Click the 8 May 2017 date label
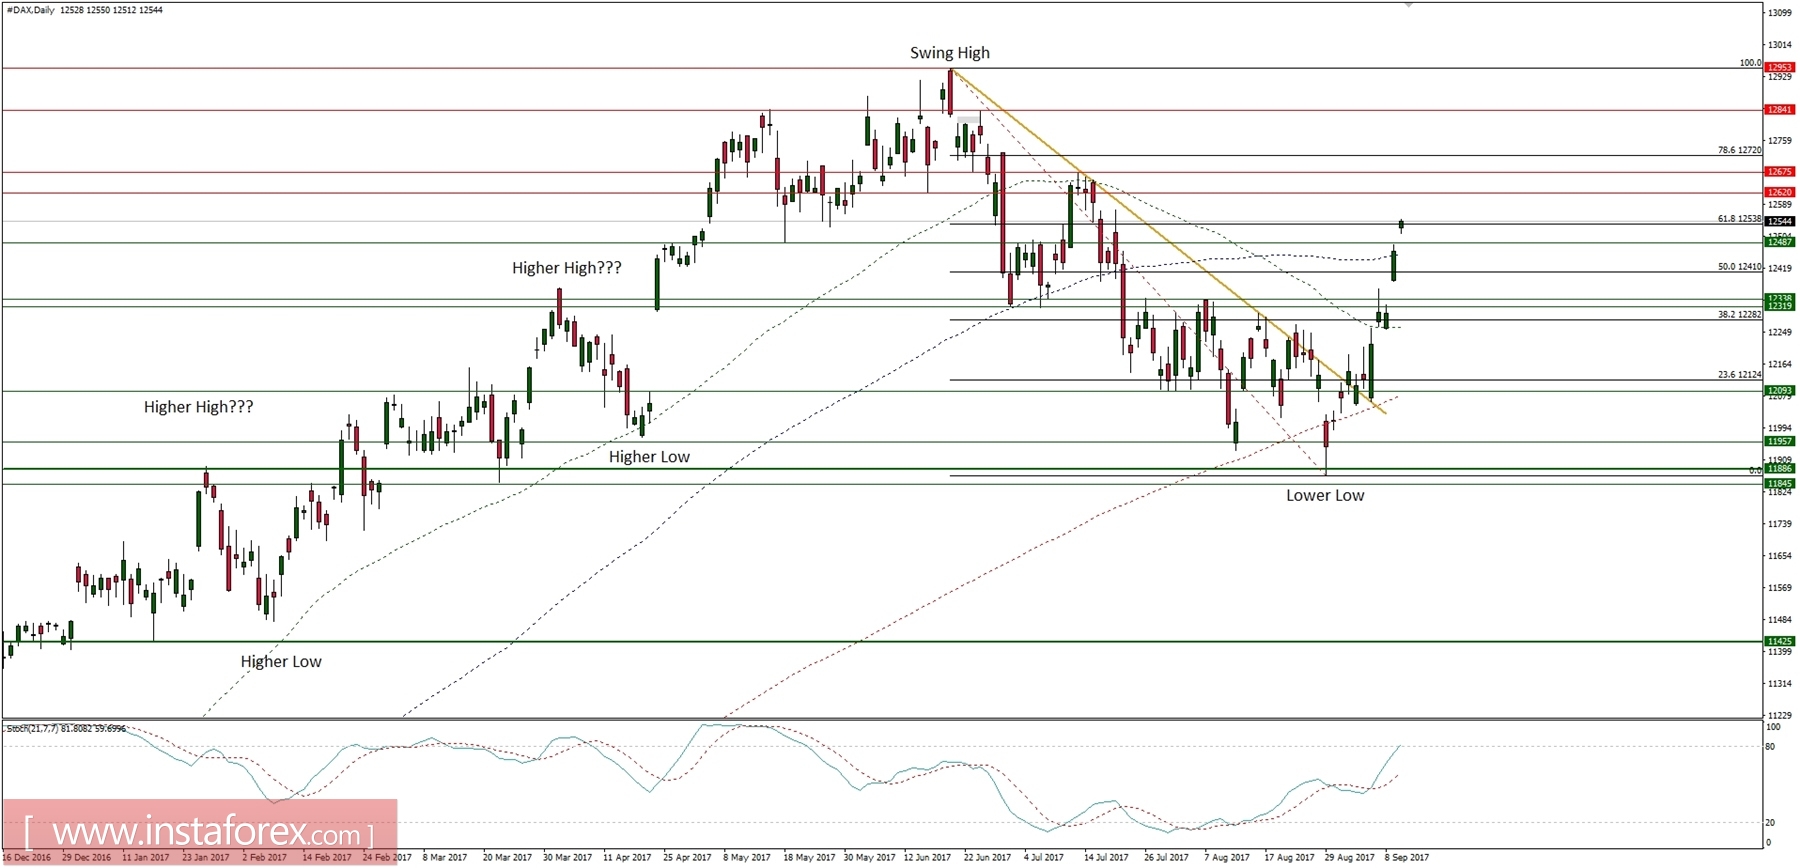1800x868 pixels. click(x=747, y=857)
